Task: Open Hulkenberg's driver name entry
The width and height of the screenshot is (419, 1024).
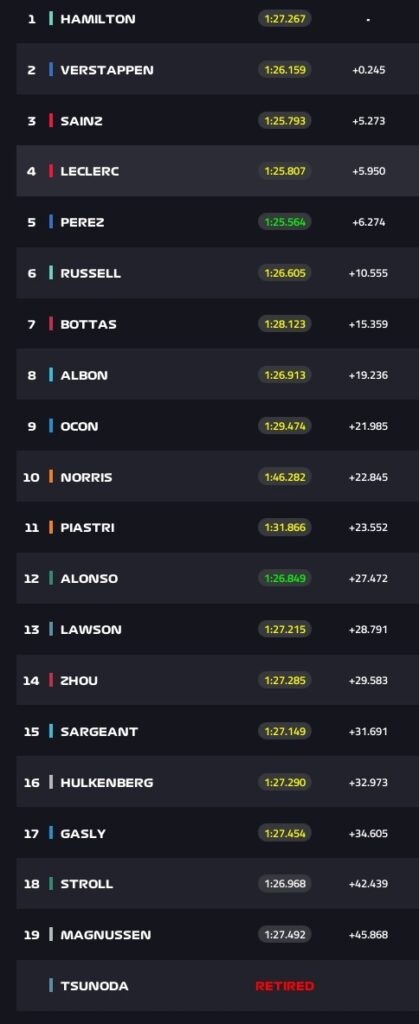Action: click(106, 782)
